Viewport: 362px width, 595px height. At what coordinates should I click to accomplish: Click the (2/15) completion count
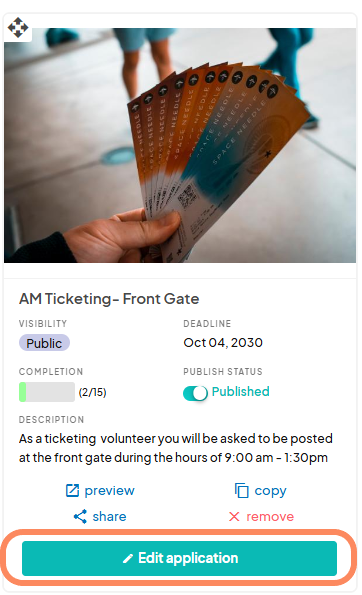tap(92, 392)
